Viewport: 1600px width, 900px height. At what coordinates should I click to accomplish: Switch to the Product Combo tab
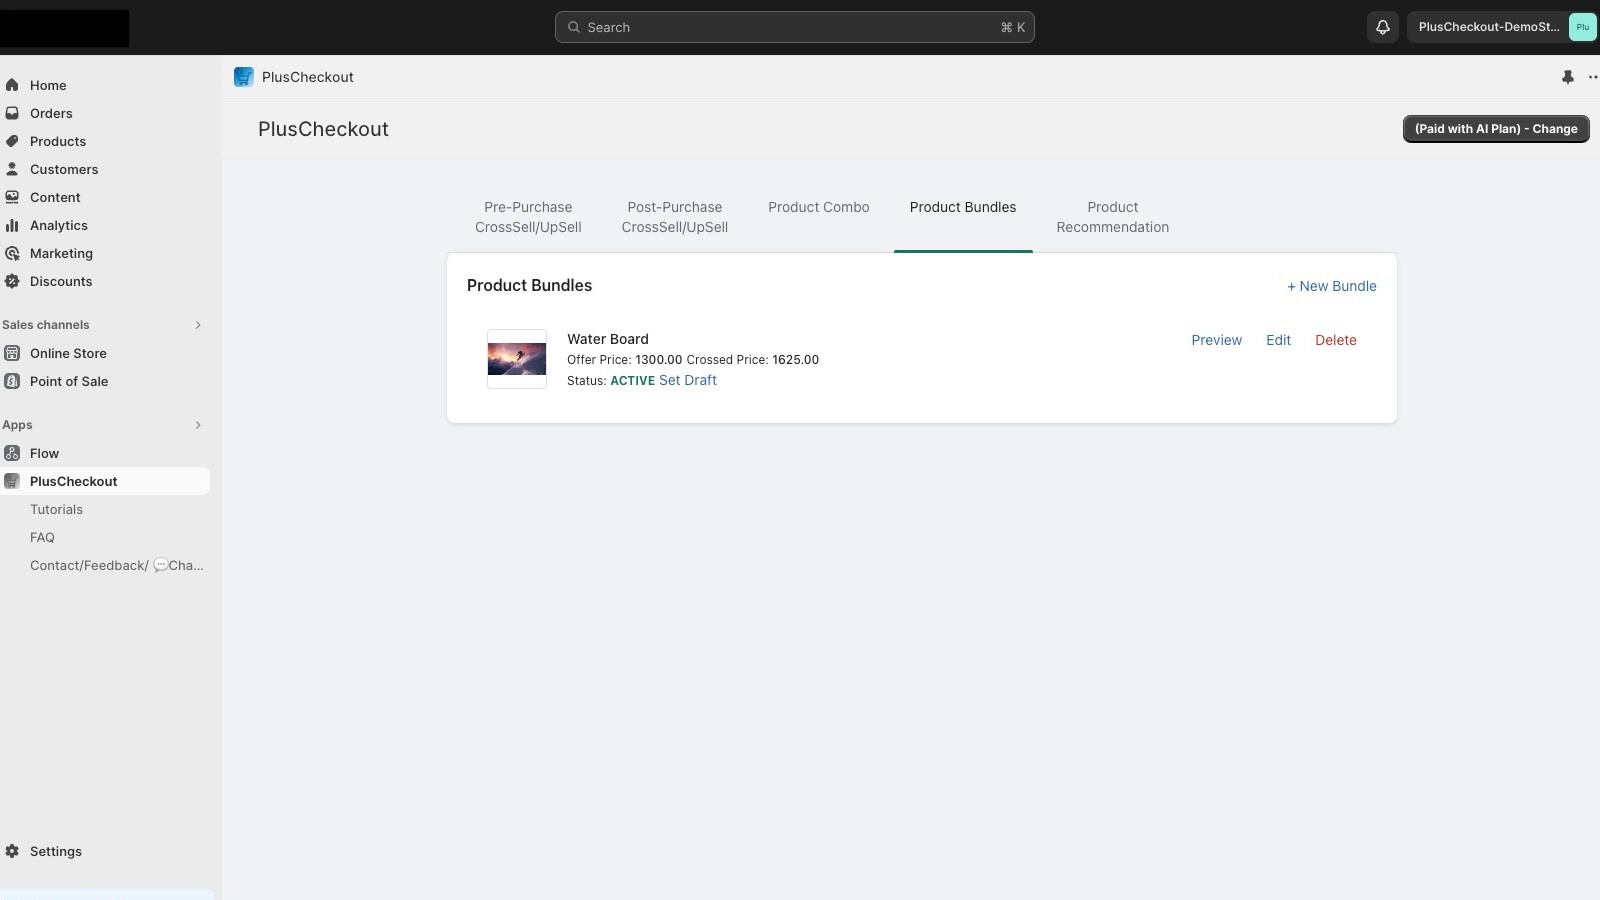point(818,207)
